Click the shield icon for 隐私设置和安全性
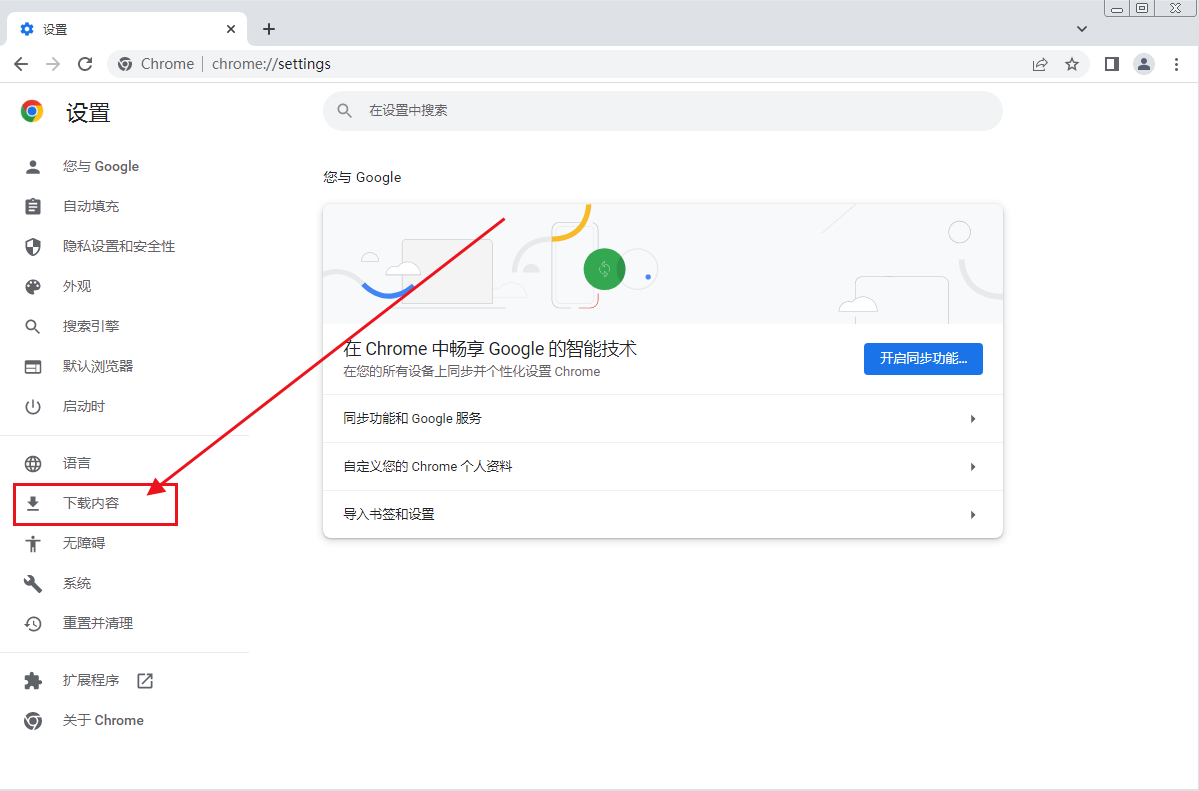 33,246
